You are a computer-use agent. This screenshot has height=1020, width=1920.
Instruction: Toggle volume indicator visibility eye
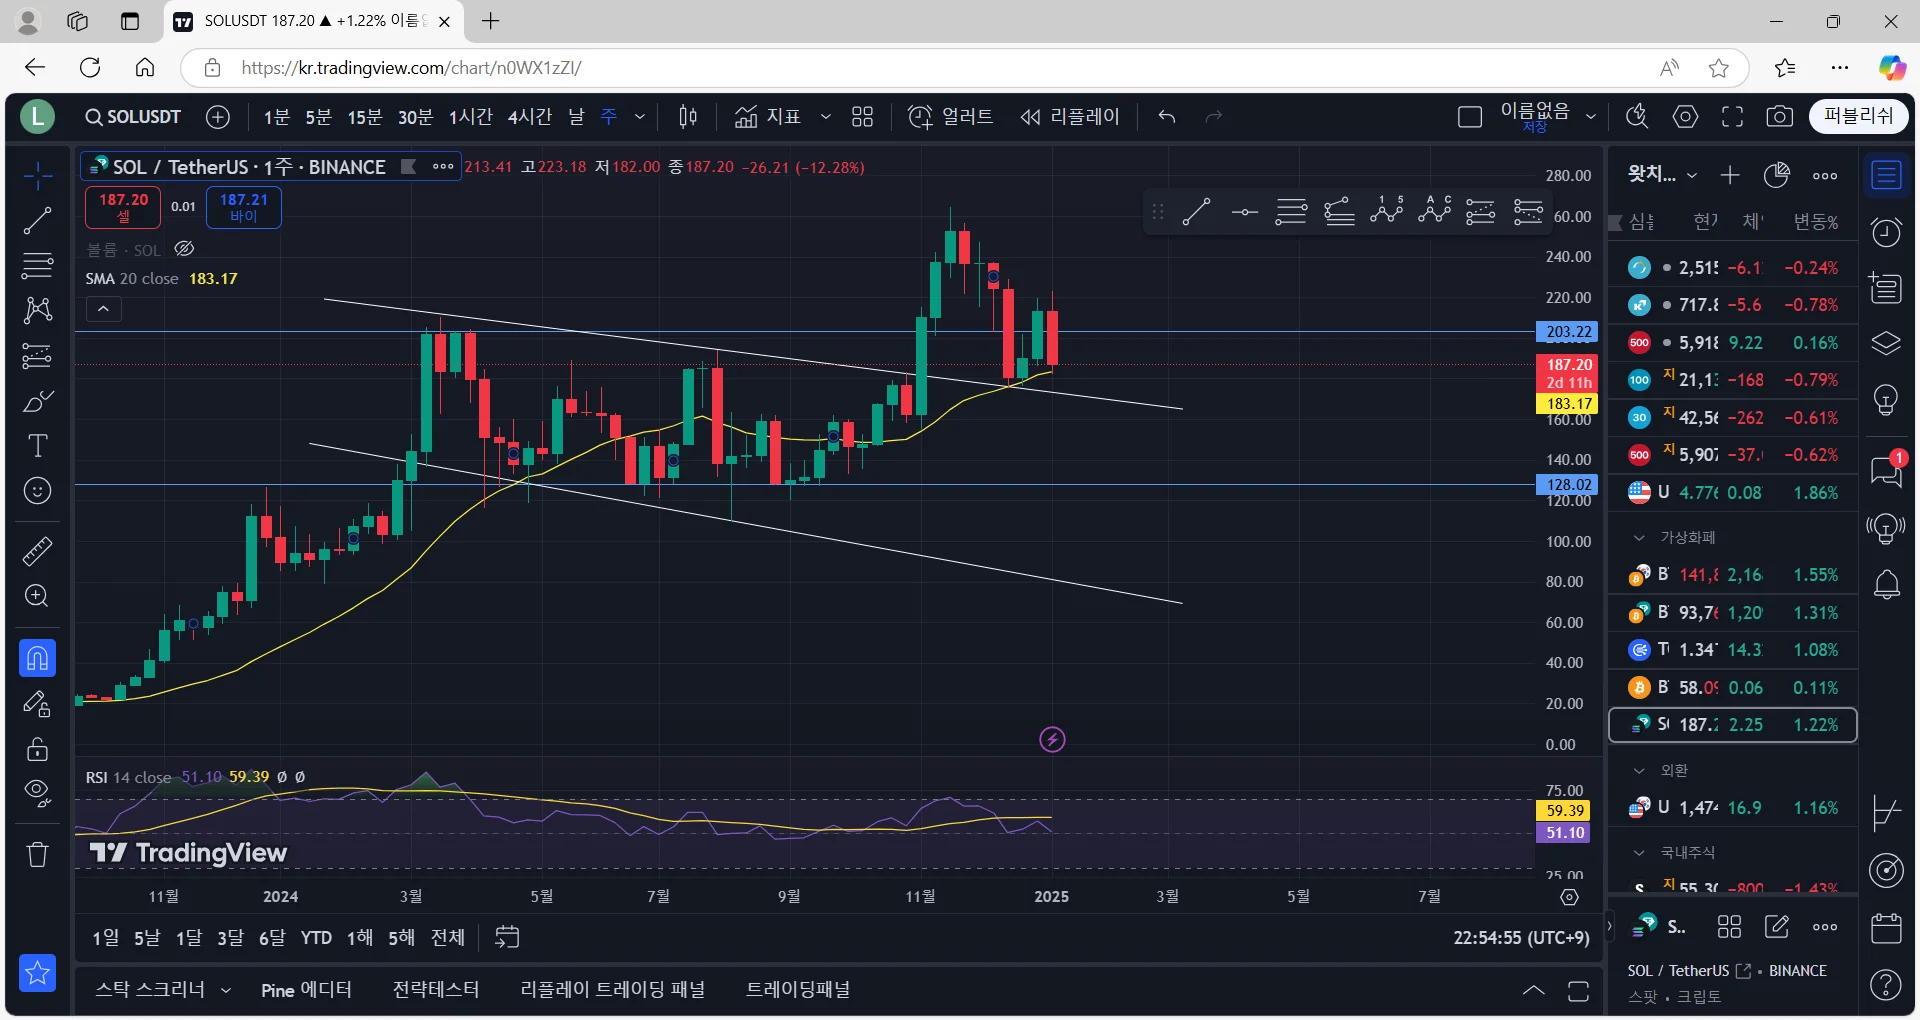coord(184,249)
